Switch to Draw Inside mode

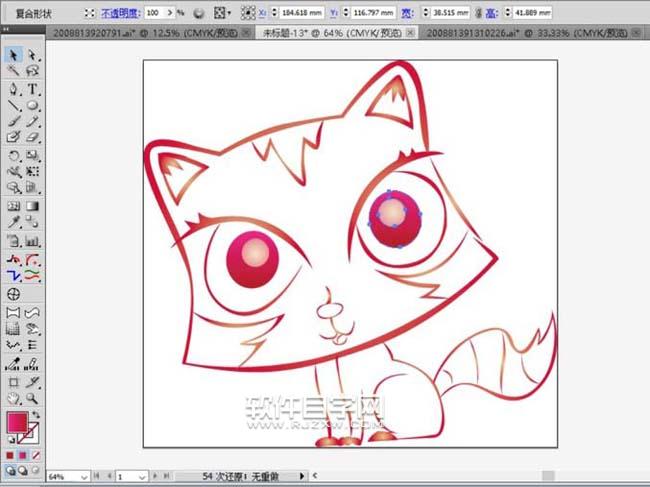pyautogui.click(x=36, y=470)
